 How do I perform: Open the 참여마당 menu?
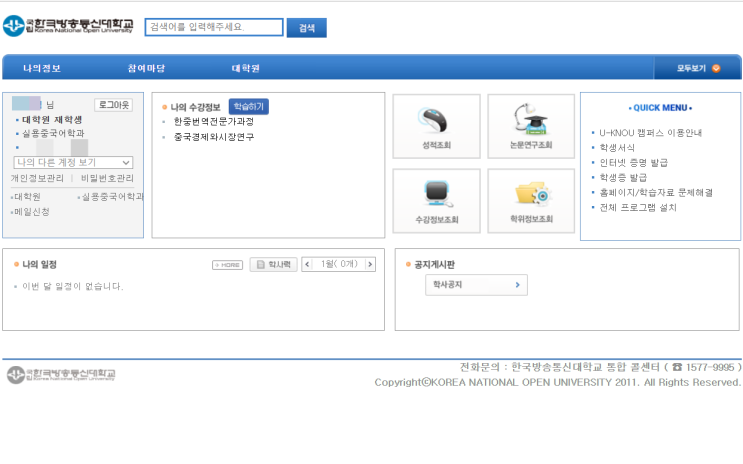[146, 68]
